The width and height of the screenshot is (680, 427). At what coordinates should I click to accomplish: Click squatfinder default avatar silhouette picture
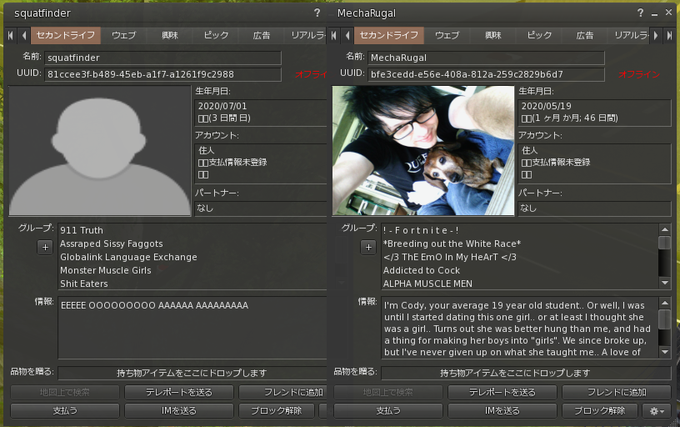coord(100,150)
